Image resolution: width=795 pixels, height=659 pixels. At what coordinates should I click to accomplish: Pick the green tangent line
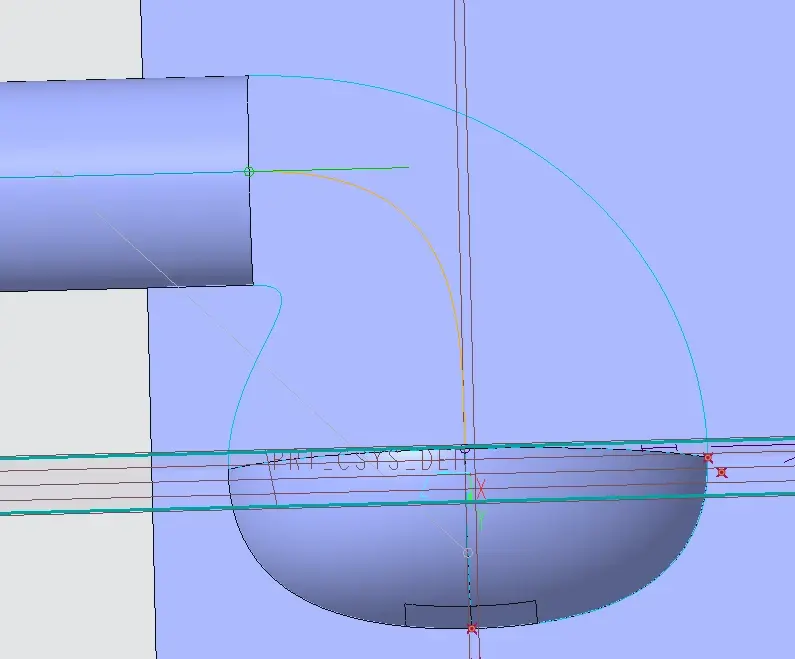[x=330, y=169]
